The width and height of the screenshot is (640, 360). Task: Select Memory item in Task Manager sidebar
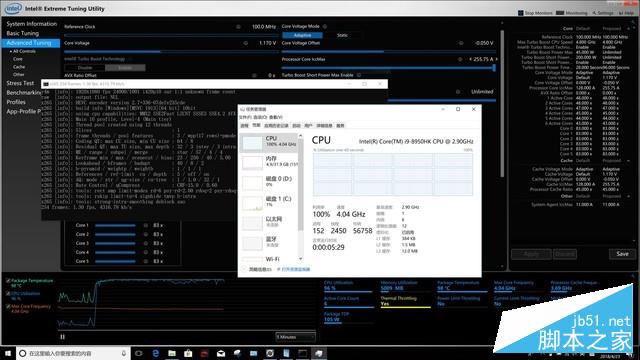(x=269, y=162)
